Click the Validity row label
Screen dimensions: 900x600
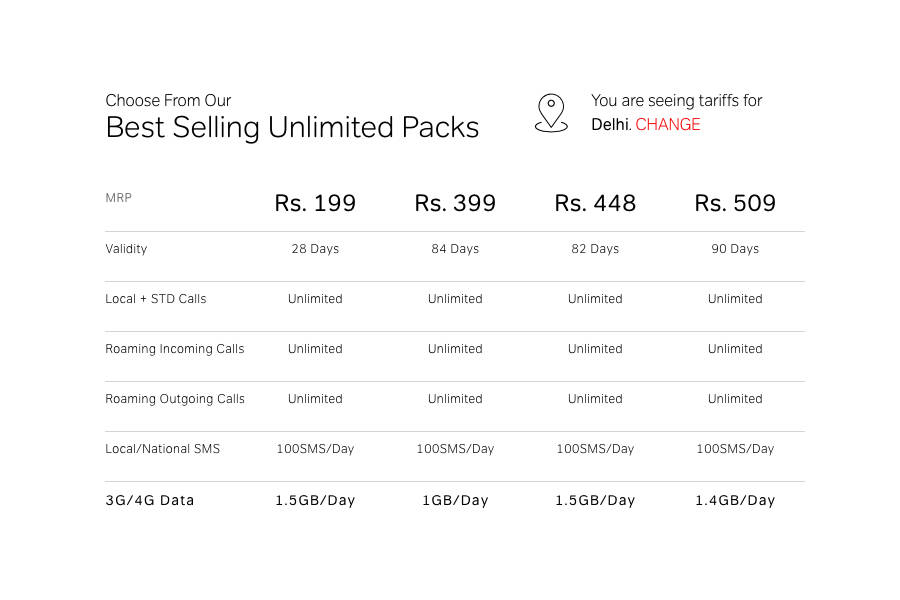(x=126, y=249)
